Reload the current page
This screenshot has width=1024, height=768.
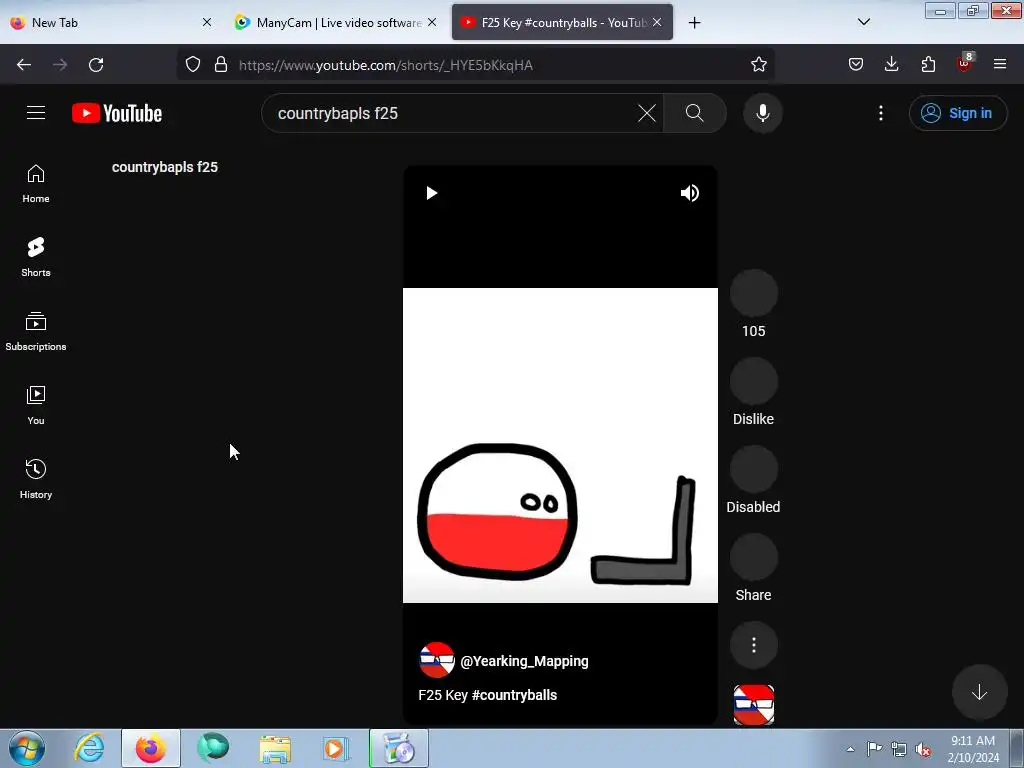pos(96,65)
